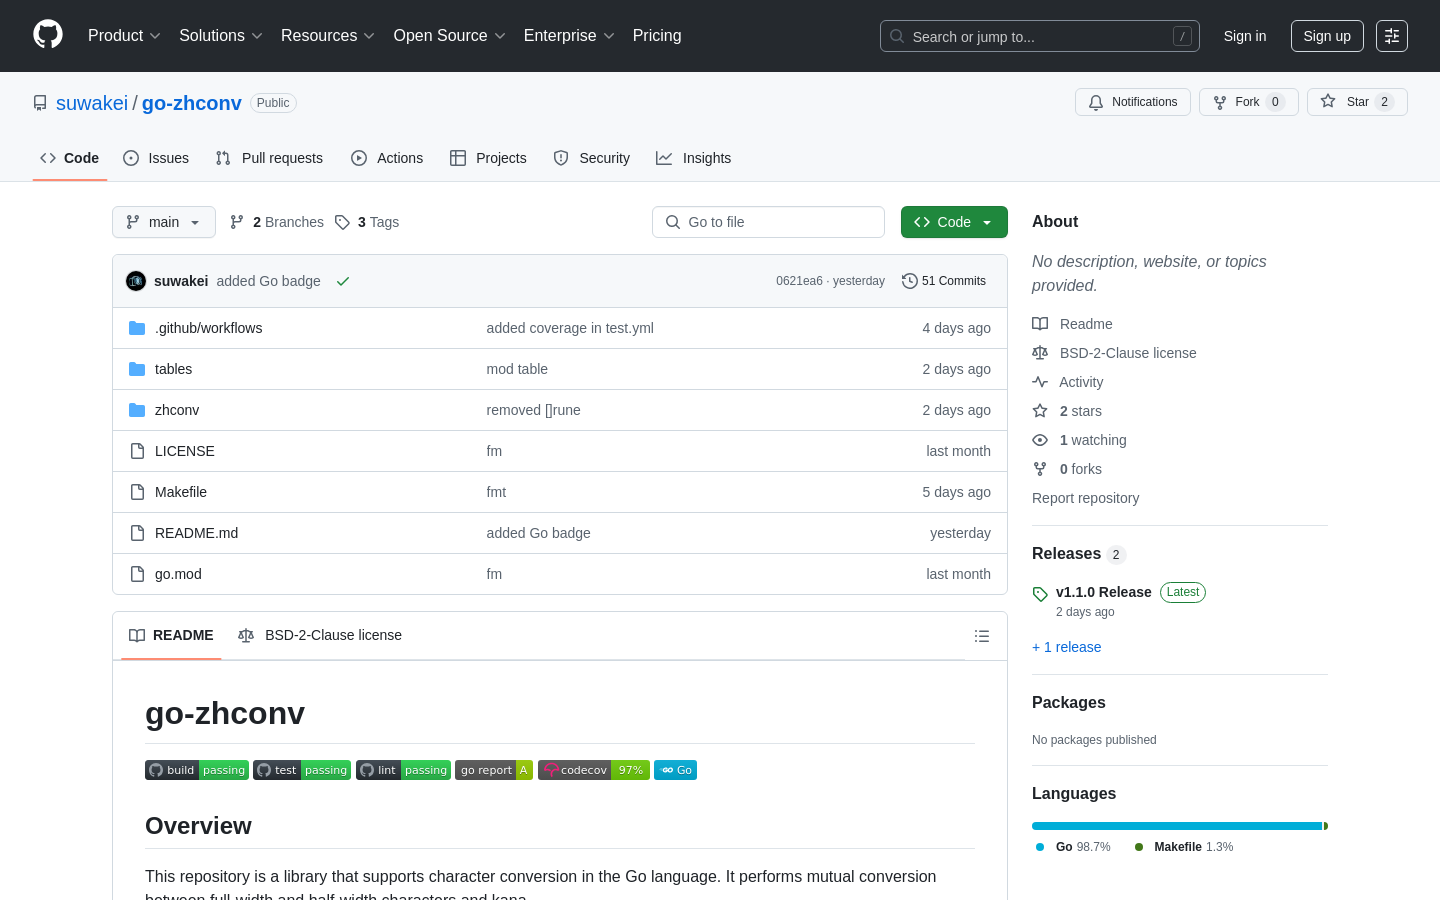The height and width of the screenshot is (900, 1440).
Task: Fork the repository
Action: point(1249,102)
